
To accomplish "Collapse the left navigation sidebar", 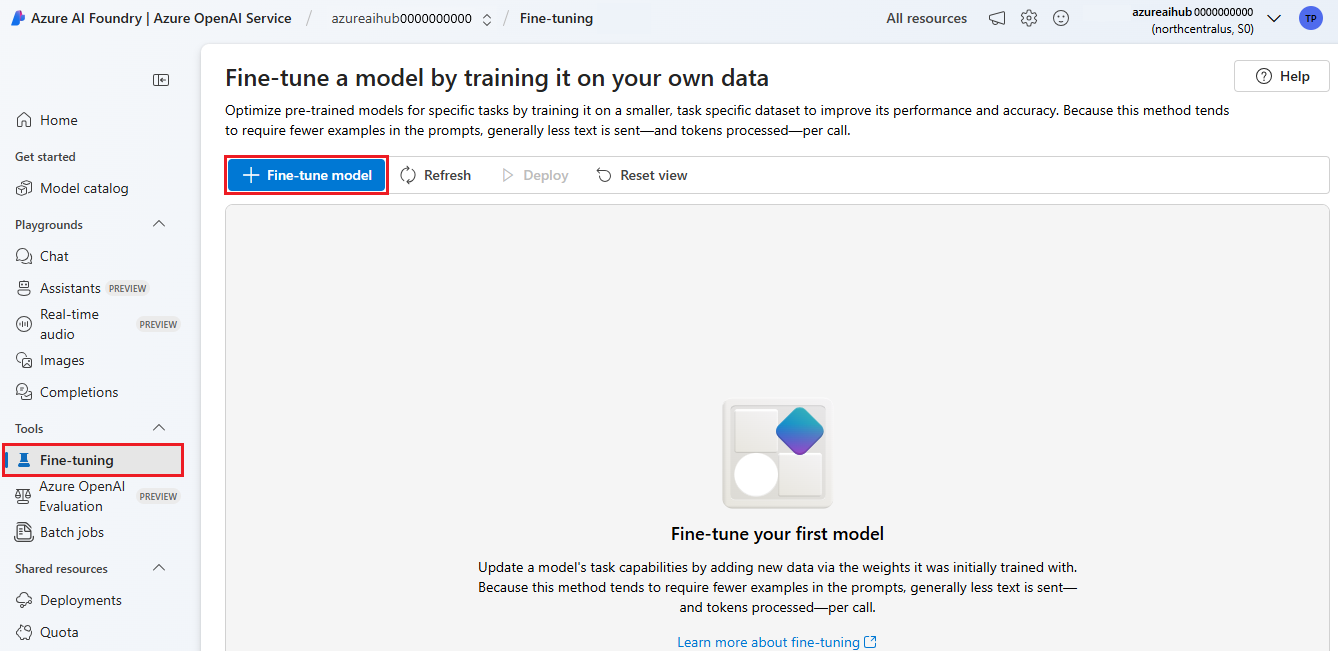I will [x=160, y=80].
